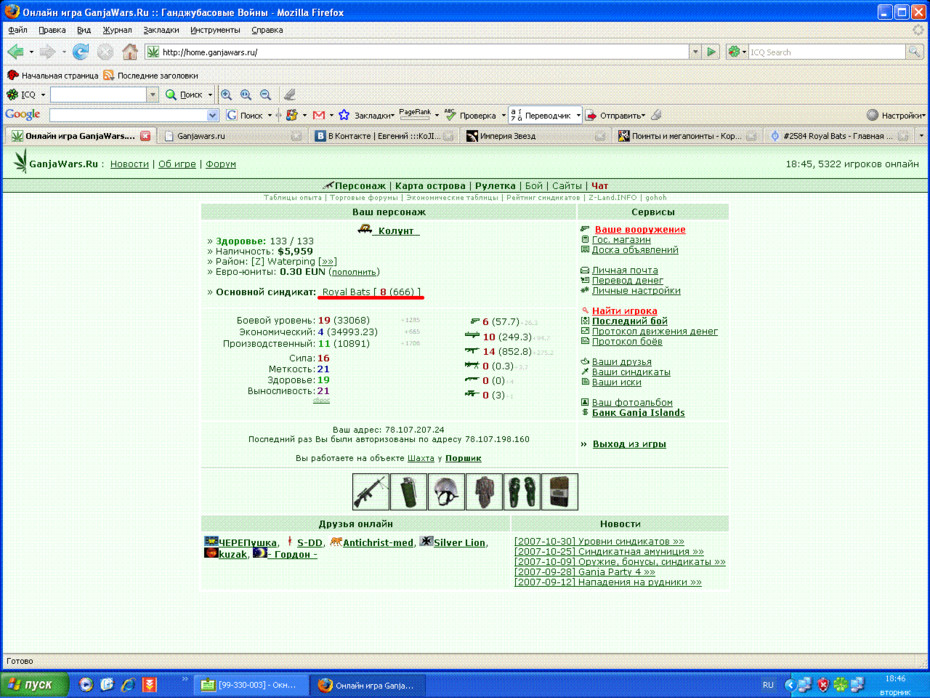
Task: Open the 99-330-003 taskbar window button
Action: [250, 685]
